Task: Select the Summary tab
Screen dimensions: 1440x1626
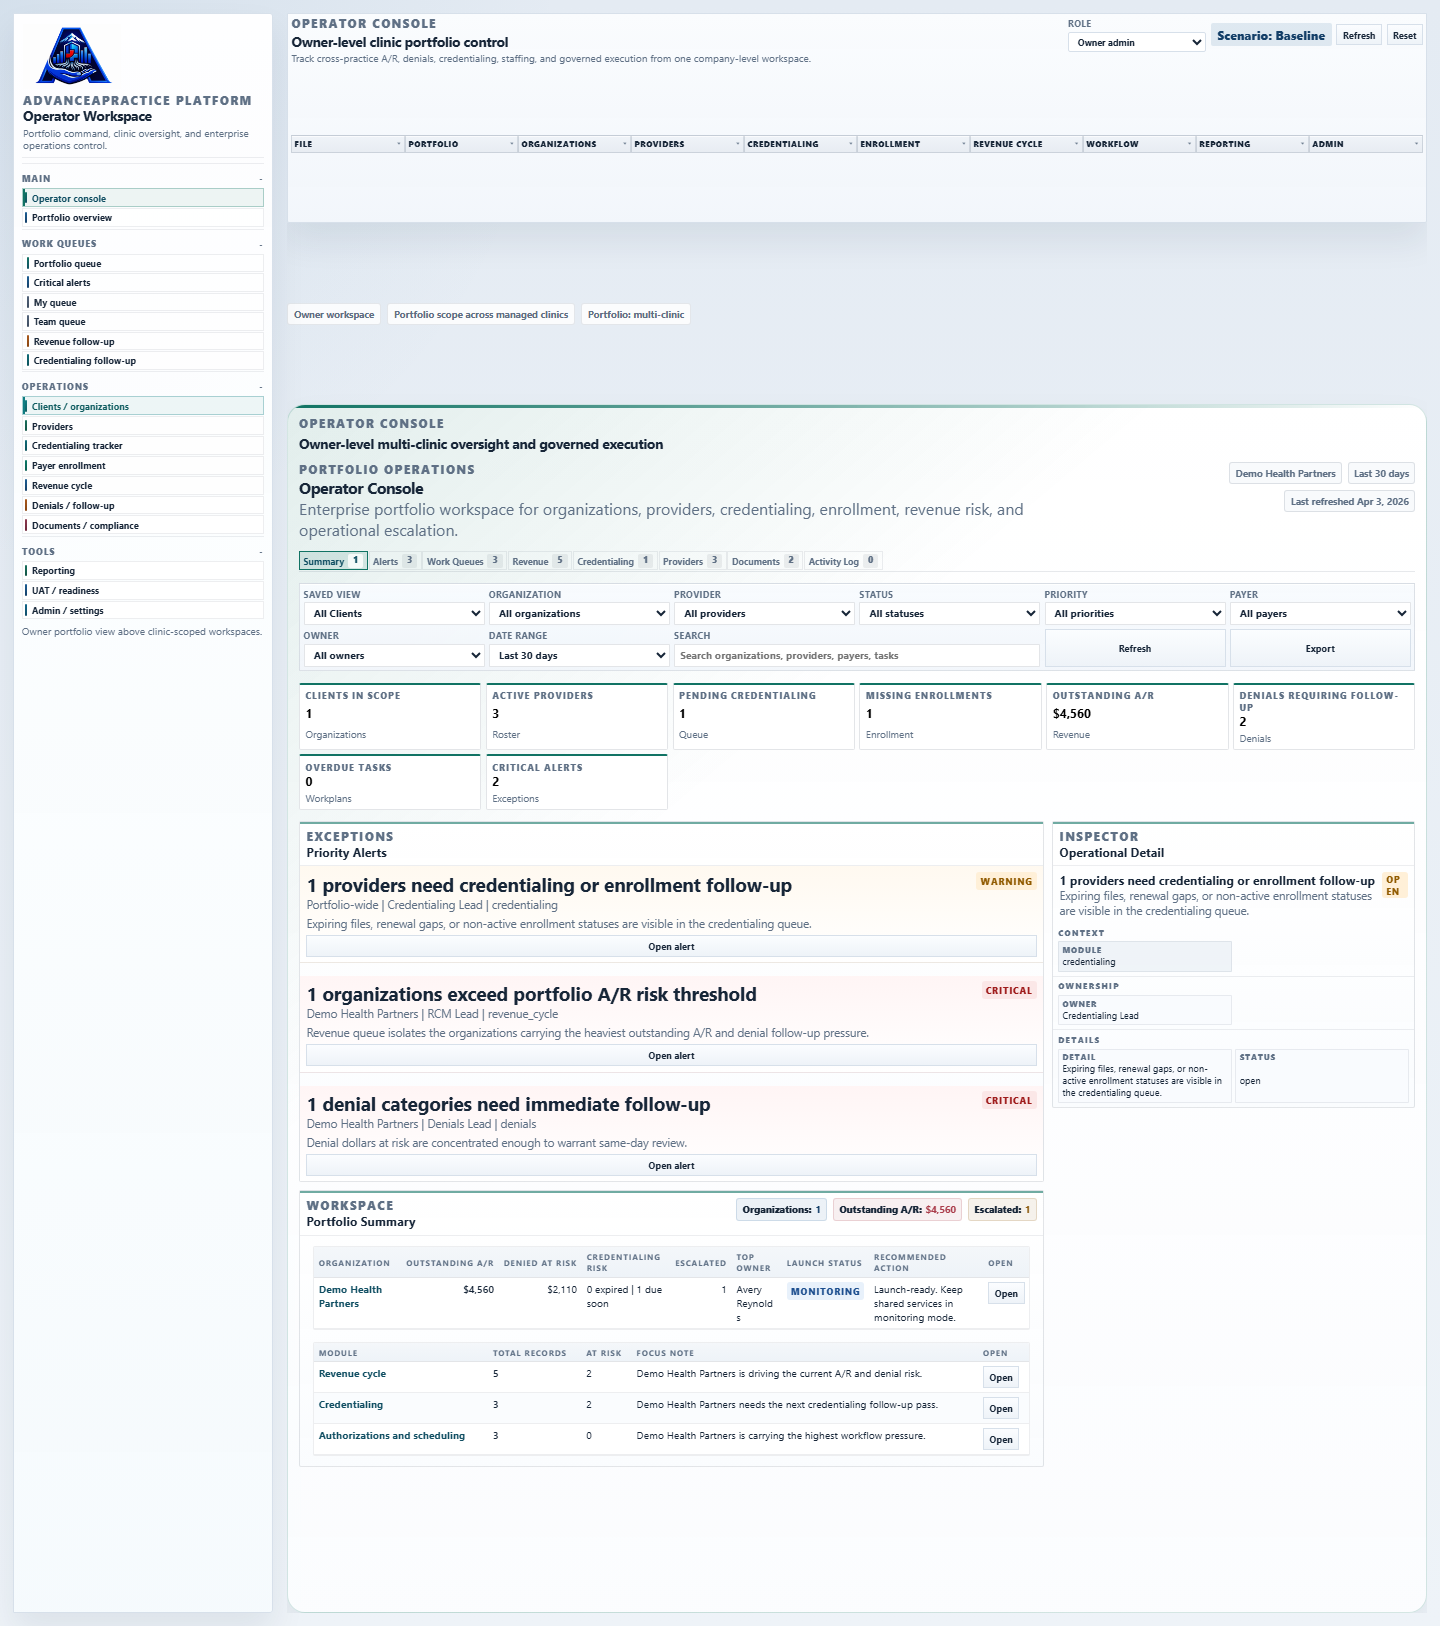Action: [x=333, y=561]
